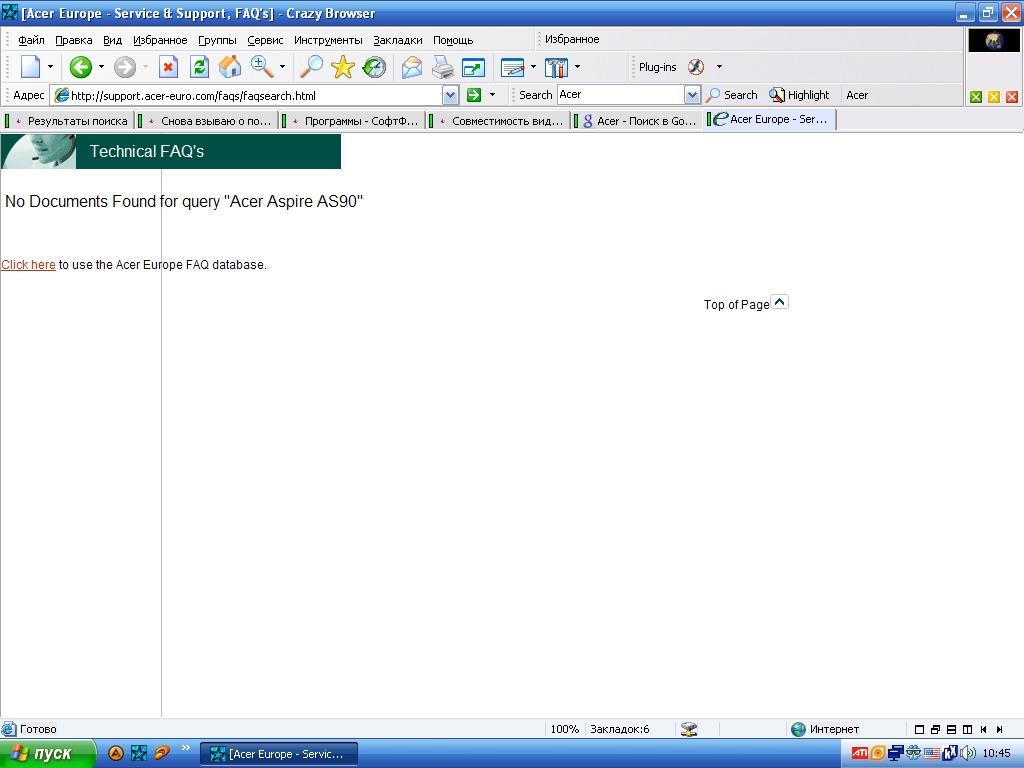Expand the Search box dropdown list

[692, 95]
